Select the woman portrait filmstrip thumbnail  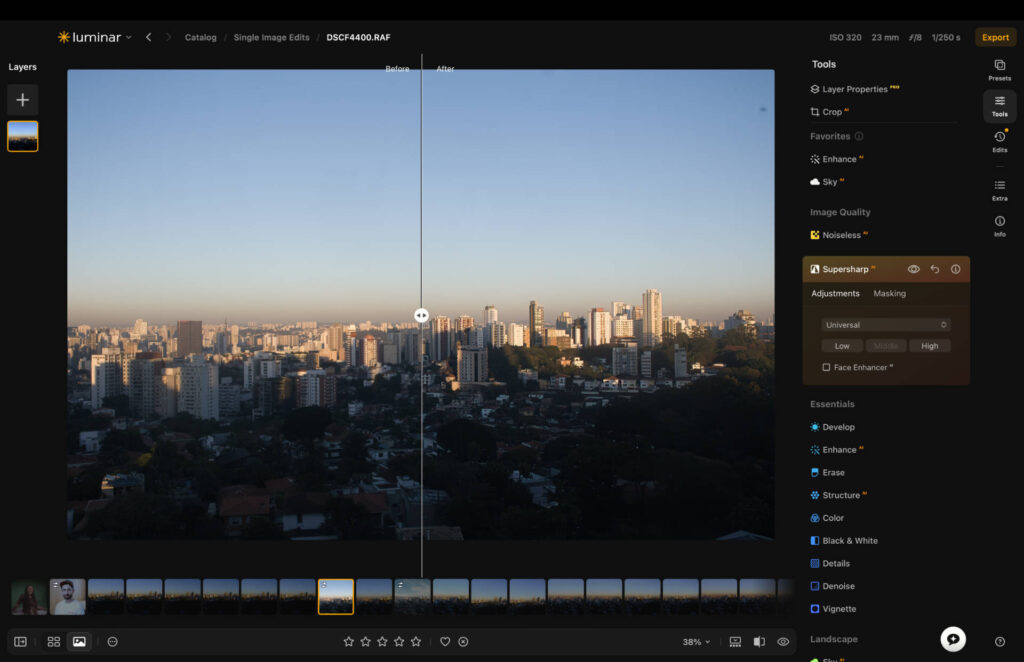(x=29, y=597)
